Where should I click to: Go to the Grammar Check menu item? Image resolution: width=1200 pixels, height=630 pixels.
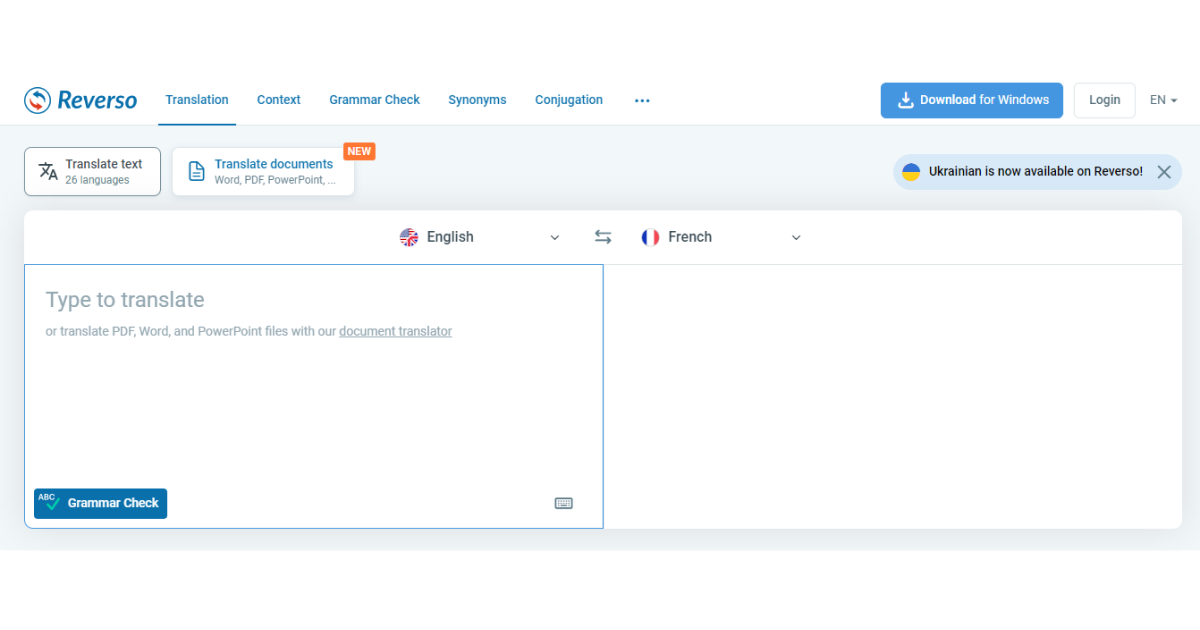pos(375,100)
